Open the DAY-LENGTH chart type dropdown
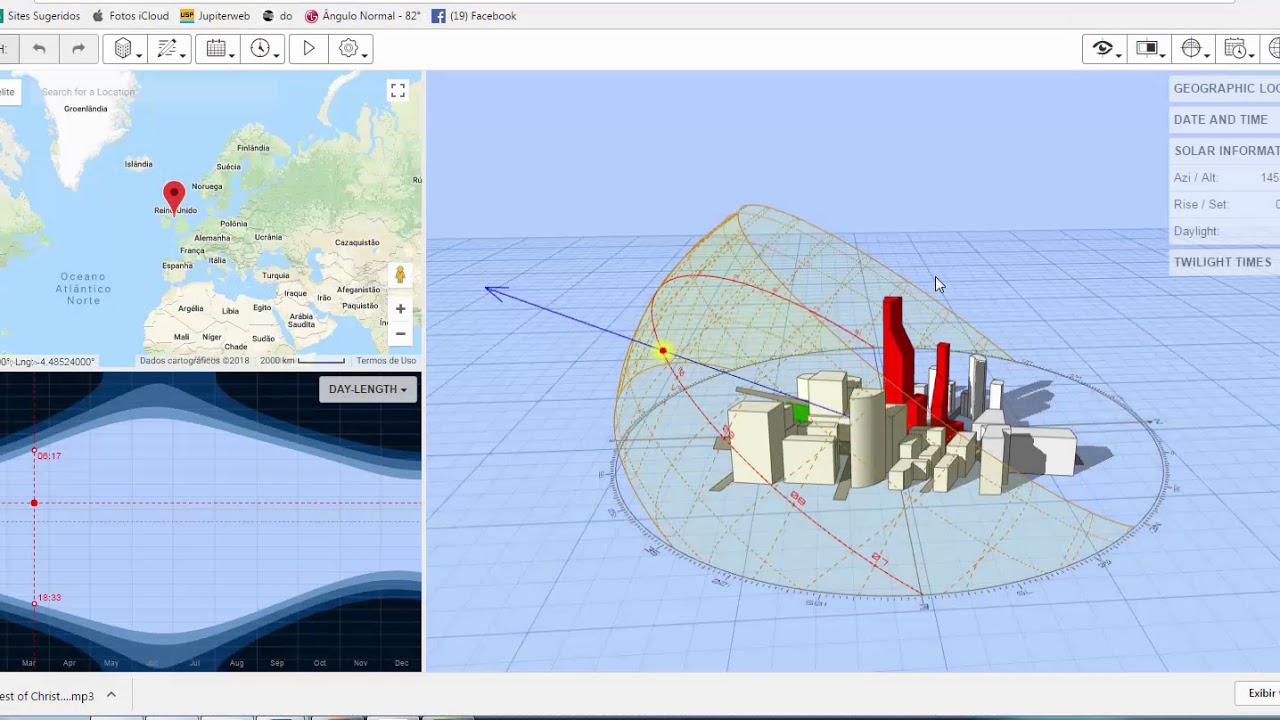 (368, 389)
